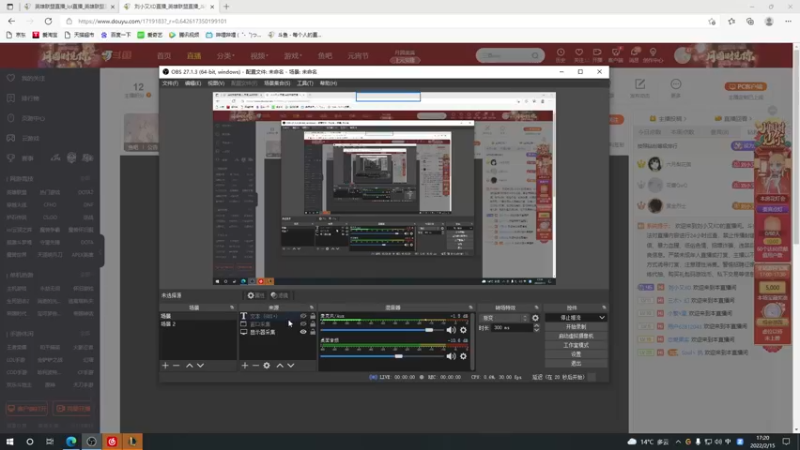The height and width of the screenshot is (450, 800).
Task: Open the Help menu in OBS
Action: 329,83
